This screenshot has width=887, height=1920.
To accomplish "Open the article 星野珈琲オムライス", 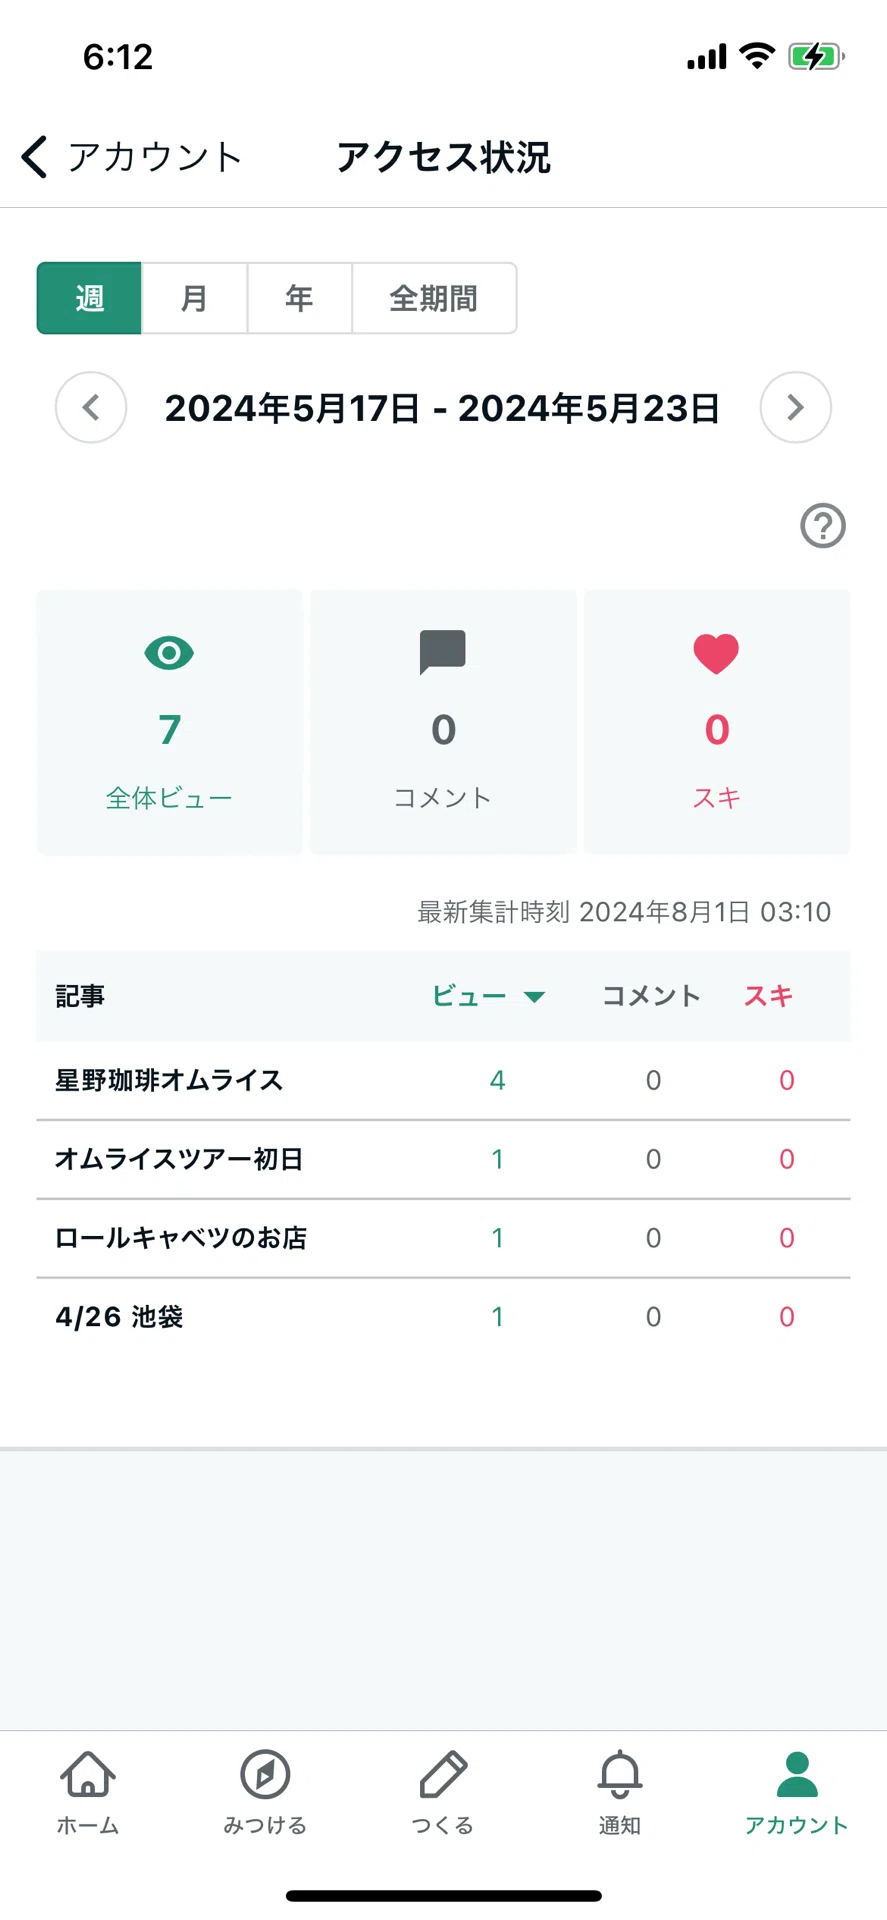I will (x=169, y=1080).
